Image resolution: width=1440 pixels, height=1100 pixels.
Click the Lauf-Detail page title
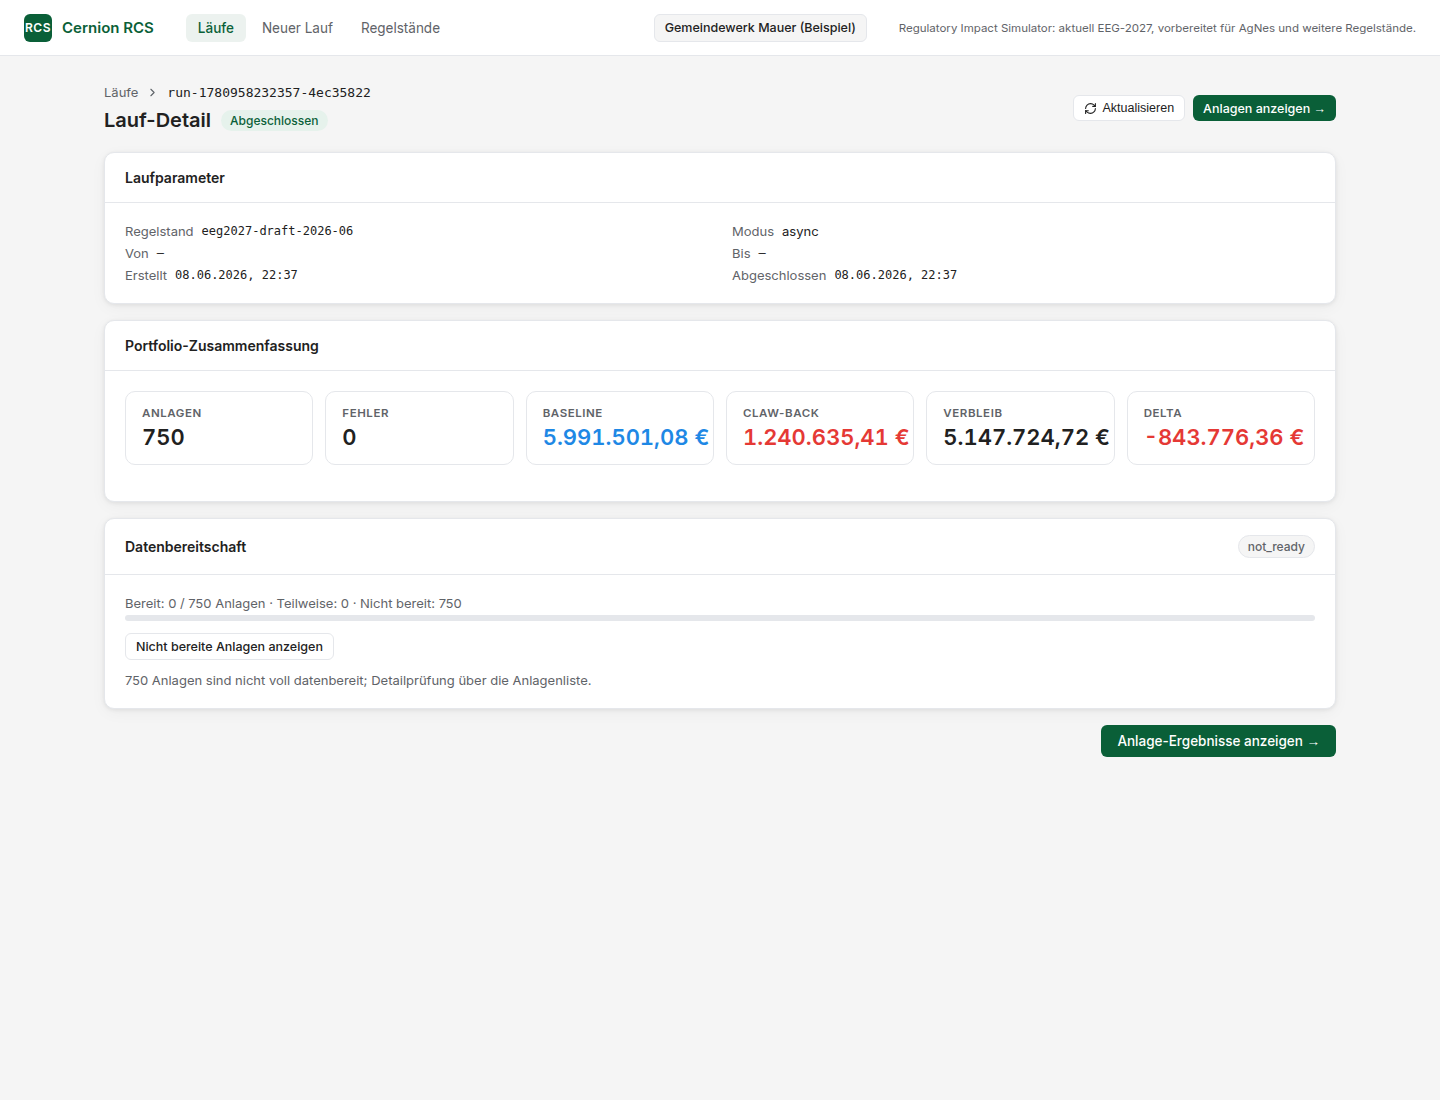157,120
